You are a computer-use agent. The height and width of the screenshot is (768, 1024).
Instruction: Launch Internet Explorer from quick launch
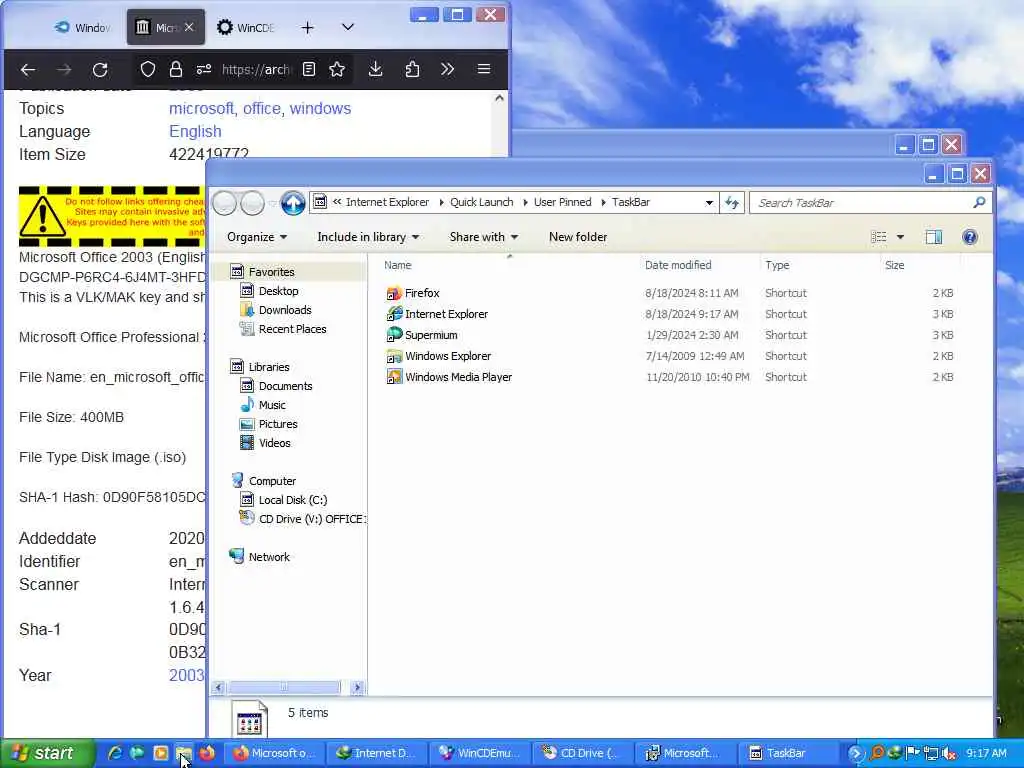point(115,754)
